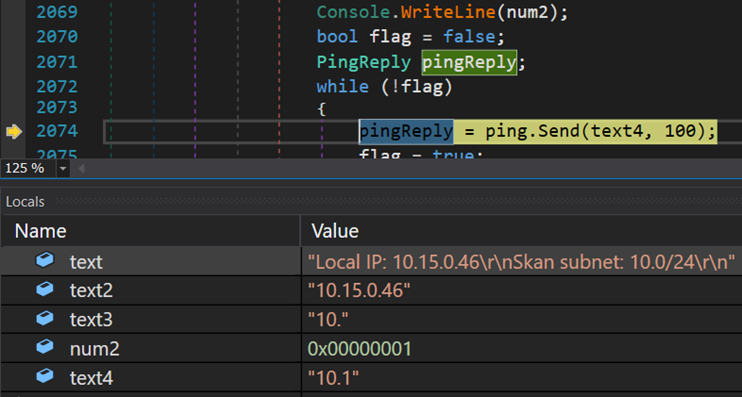
Task: Select the num2 name in Locals
Action: tap(95, 349)
